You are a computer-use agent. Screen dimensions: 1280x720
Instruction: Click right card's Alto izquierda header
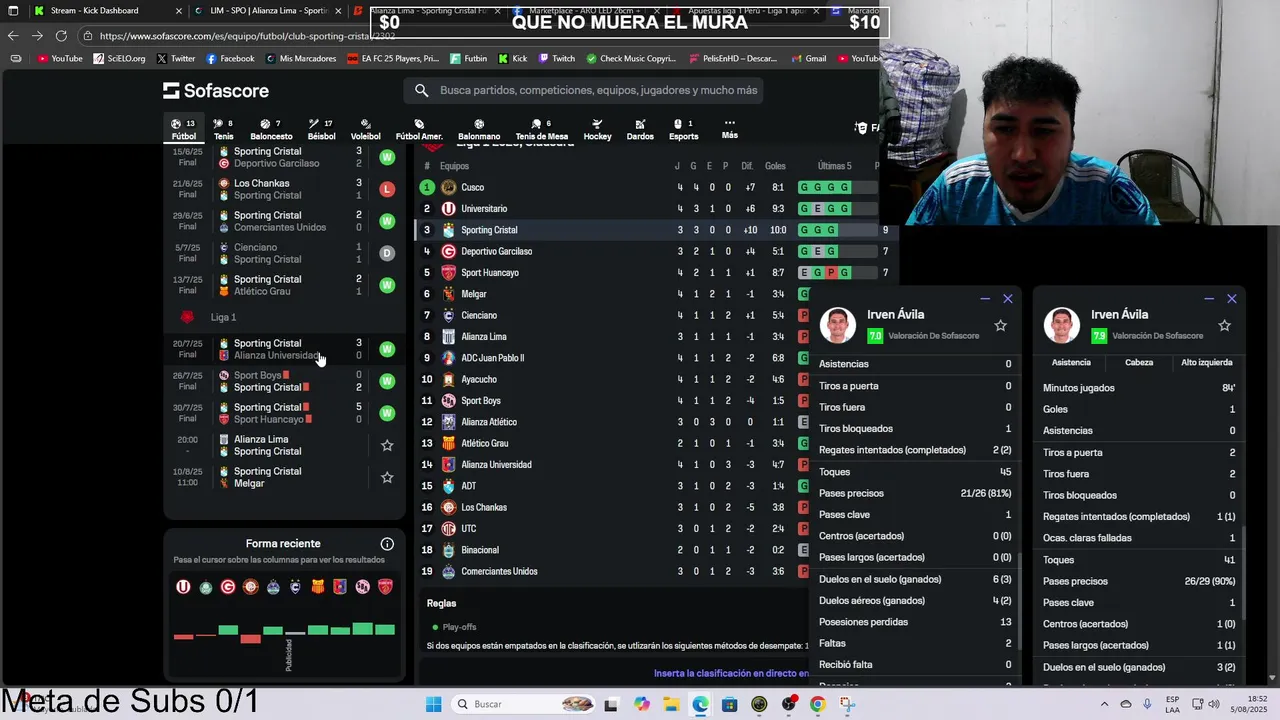[x=1207, y=362]
